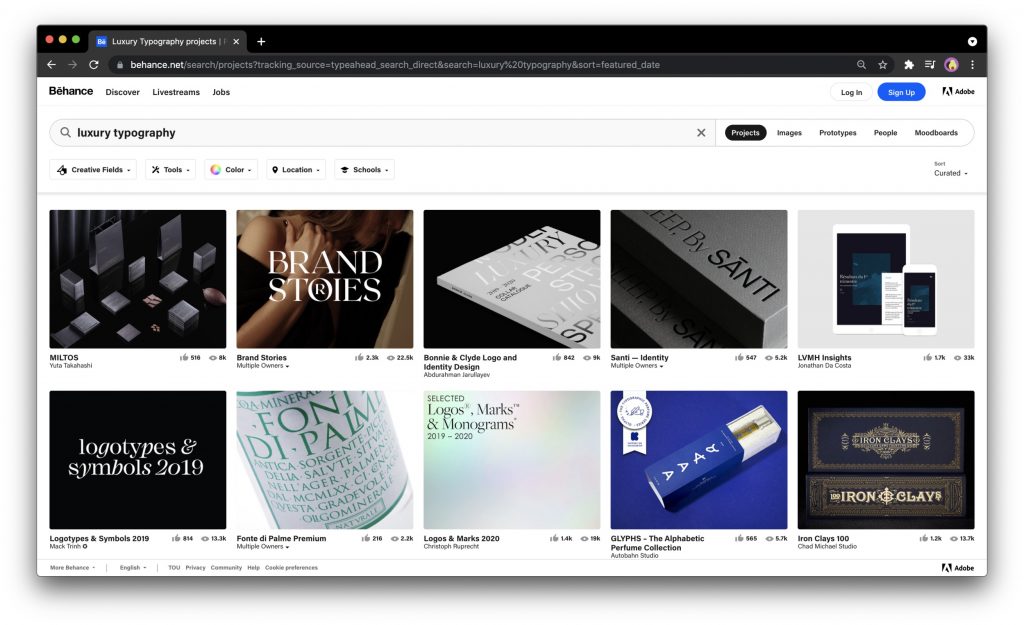Image resolution: width=1024 pixels, height=625 pixels.
Task: Open the Color filter swatch
Action: tap(231, 170)
